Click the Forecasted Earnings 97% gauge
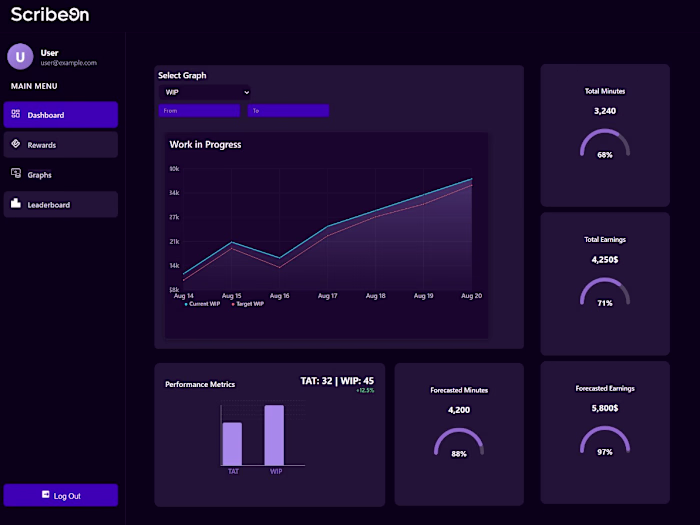Screen dimensions: 700x525 [x=605, y=441]
